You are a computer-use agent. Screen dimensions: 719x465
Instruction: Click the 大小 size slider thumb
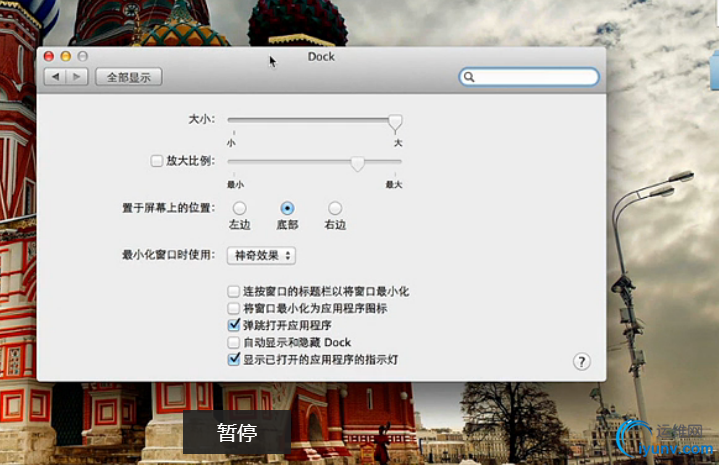point(395,123)
